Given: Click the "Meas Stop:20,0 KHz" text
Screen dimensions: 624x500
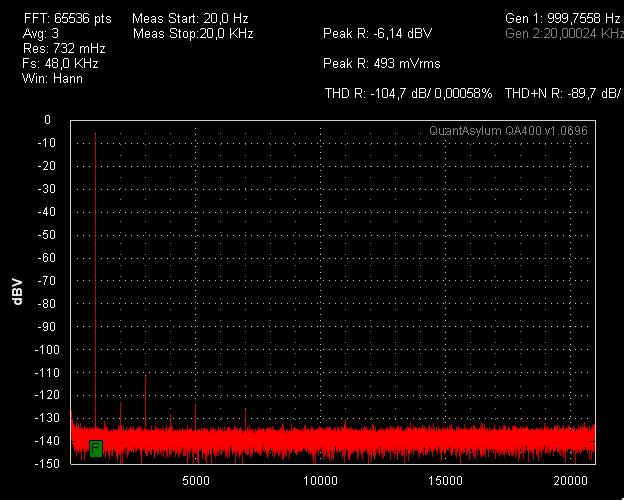Looking at the screenshot, I should pyautogui.click(x=193, y=34).
